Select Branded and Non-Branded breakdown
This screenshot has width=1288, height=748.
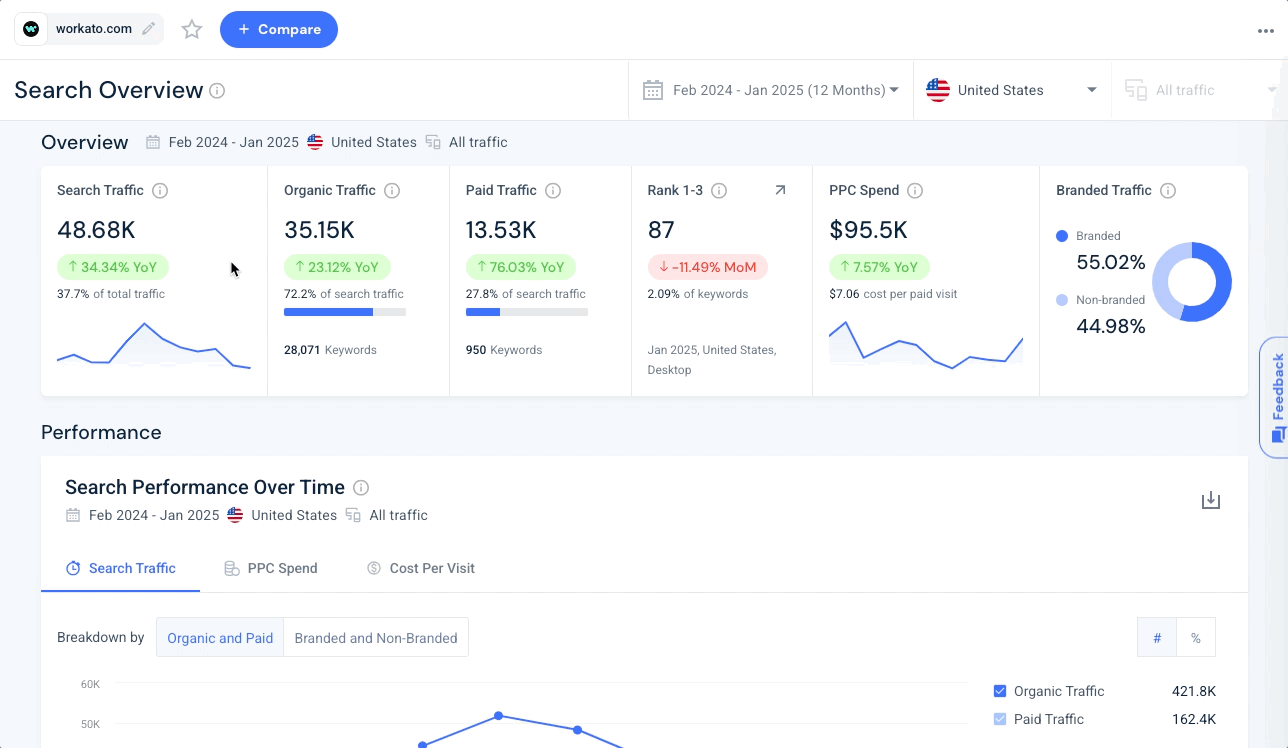376,638
